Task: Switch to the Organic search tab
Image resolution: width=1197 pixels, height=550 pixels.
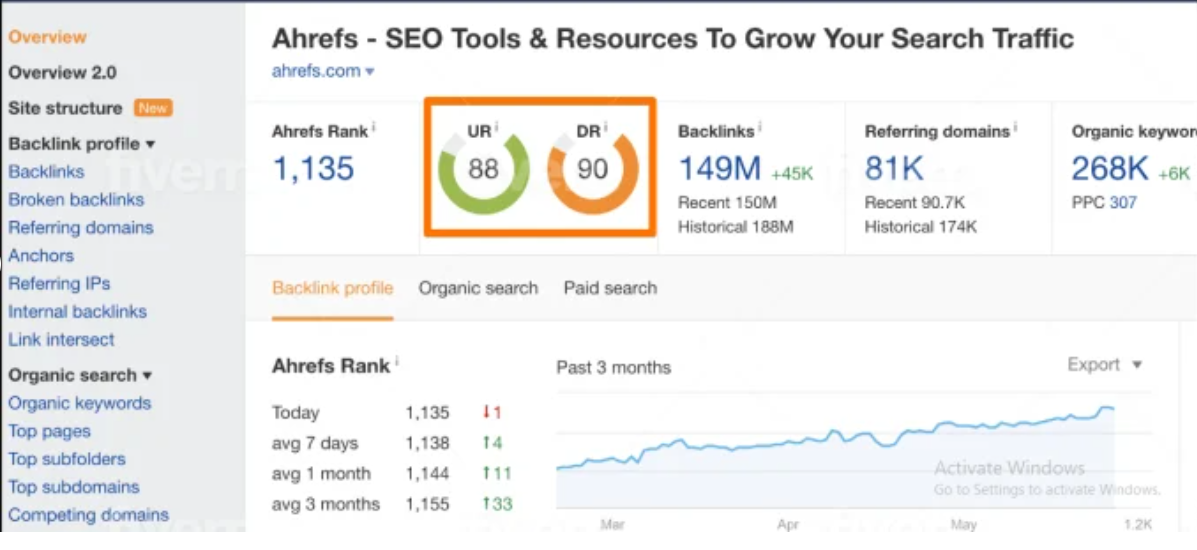Action: [x=478, y=288]
